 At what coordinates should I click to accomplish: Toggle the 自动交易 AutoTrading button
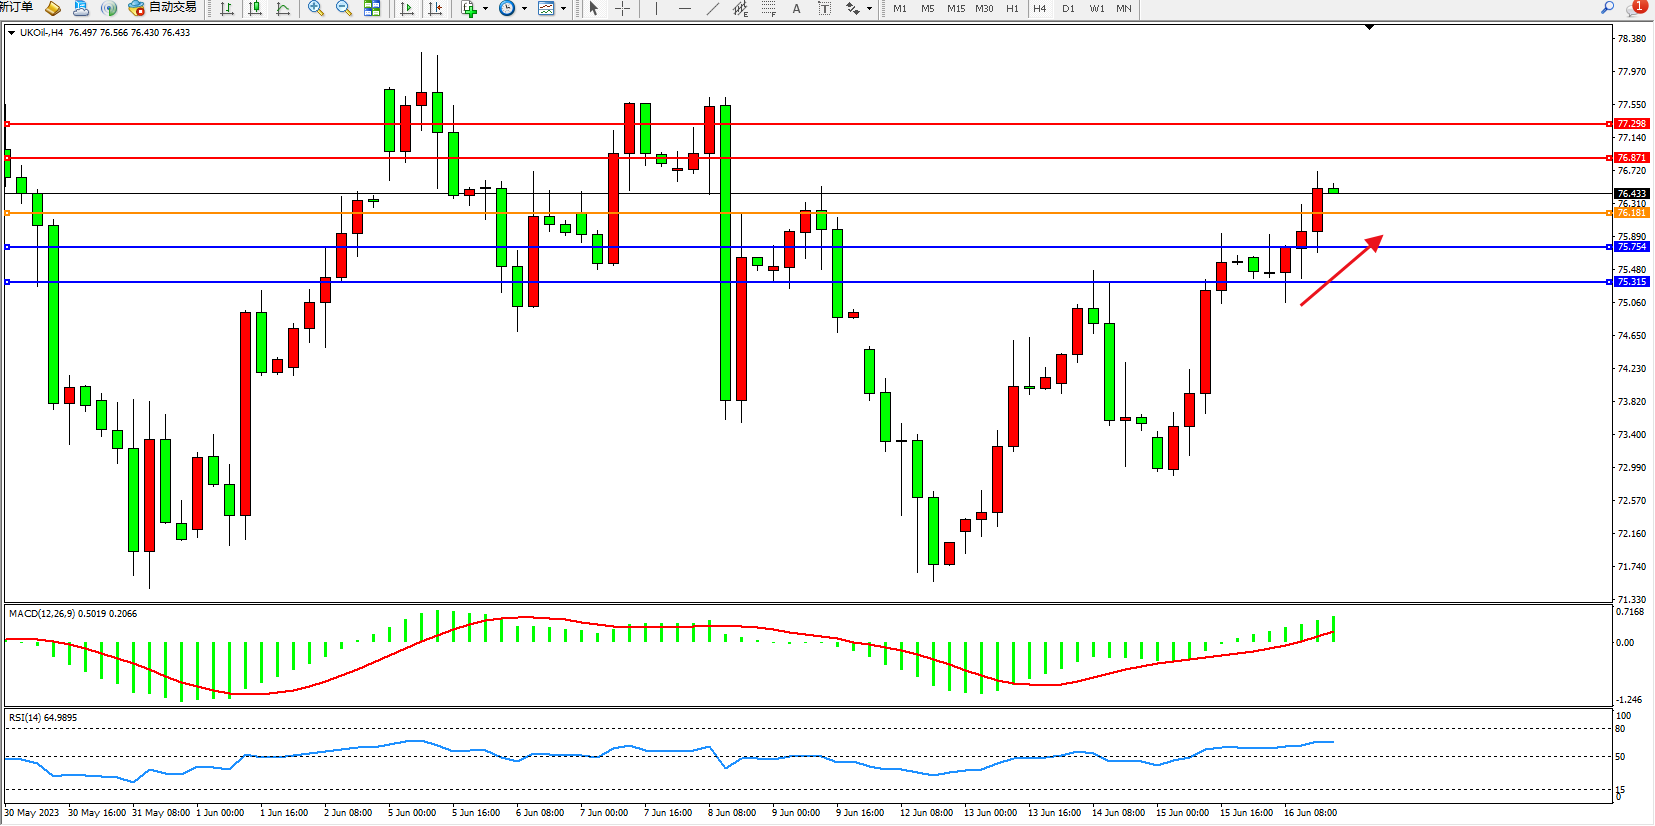162,8
